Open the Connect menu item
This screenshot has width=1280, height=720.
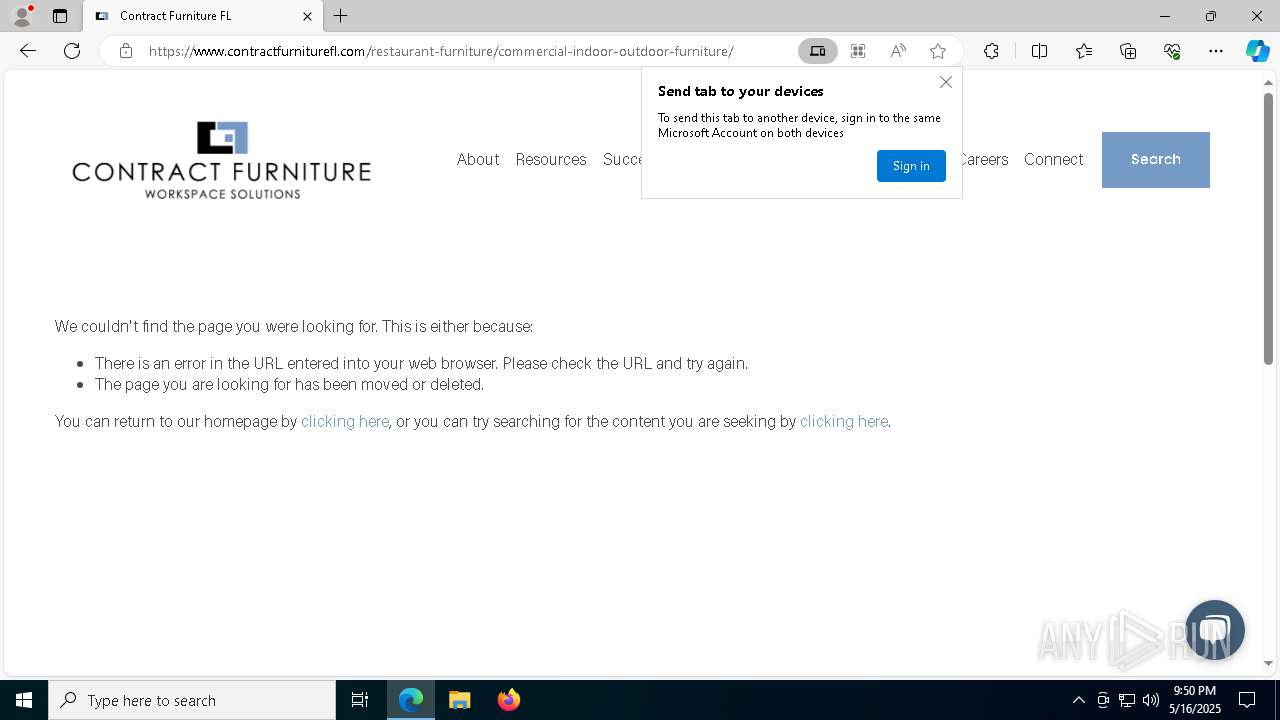pos(1053,159)
